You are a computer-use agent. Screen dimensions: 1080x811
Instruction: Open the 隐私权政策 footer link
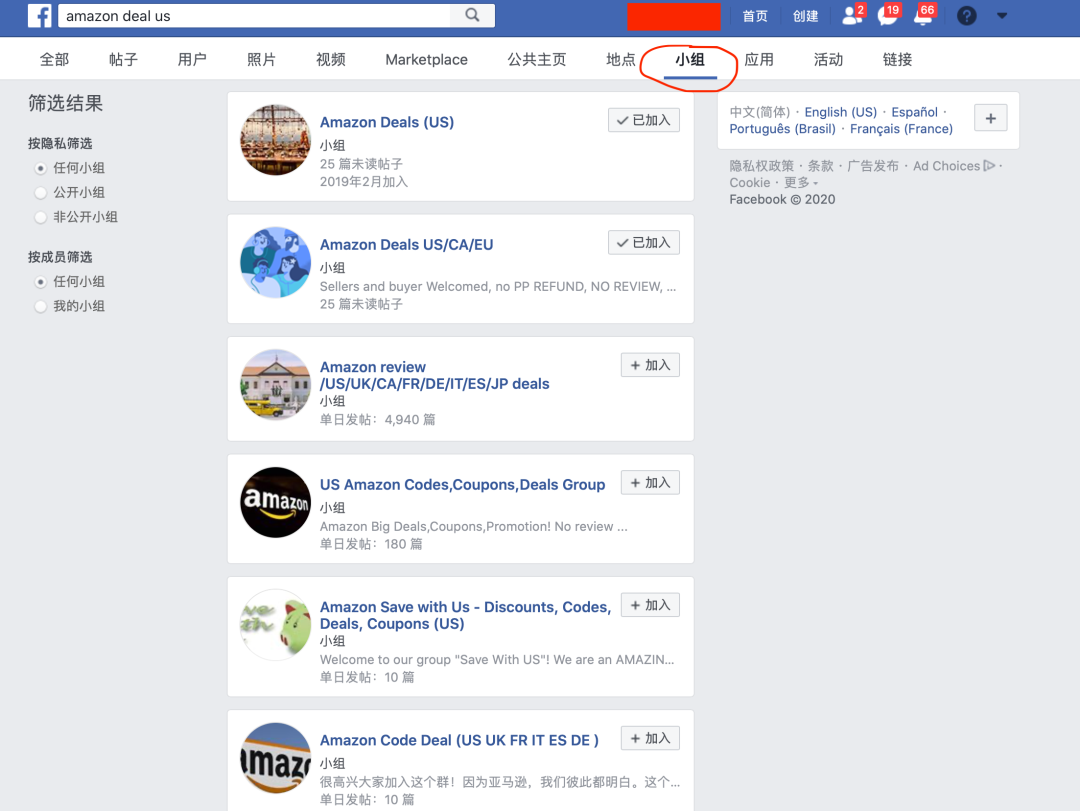coord(761,166)
